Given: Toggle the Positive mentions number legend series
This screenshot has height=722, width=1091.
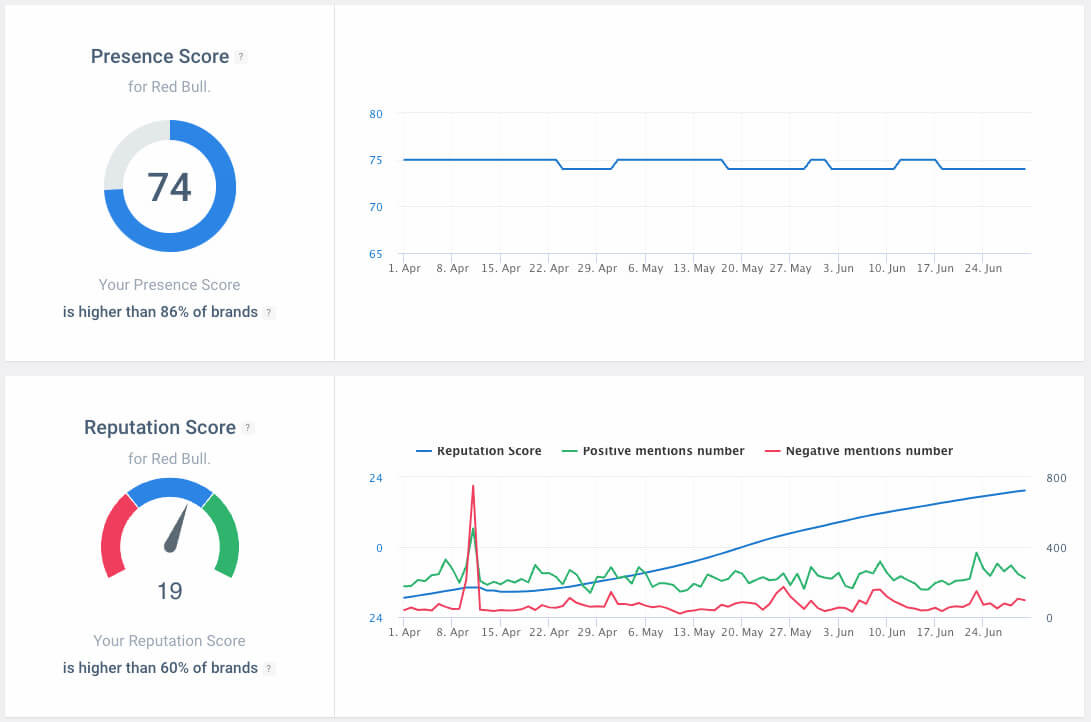Looking at the screenshot, I should [653, 451].
